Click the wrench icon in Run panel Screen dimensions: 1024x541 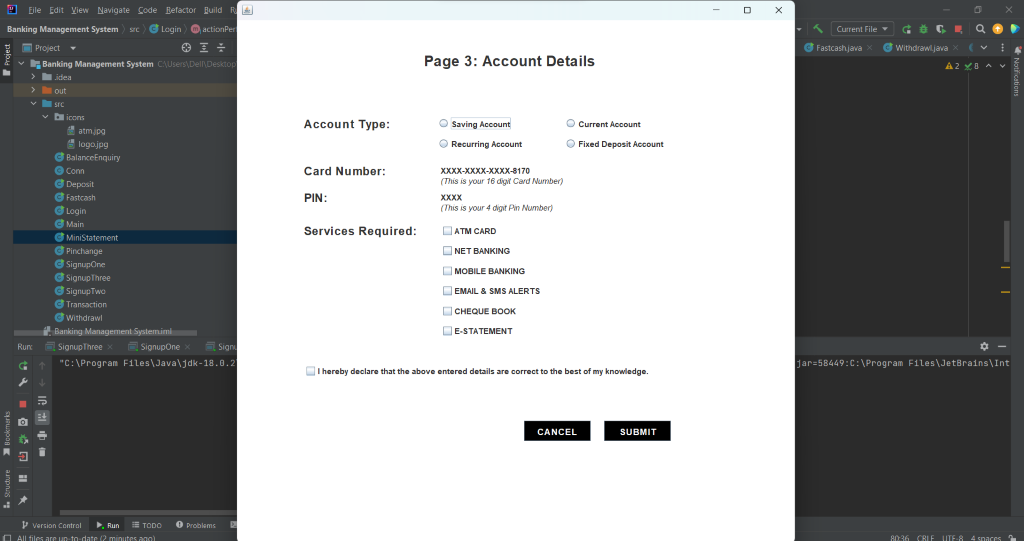23,382
